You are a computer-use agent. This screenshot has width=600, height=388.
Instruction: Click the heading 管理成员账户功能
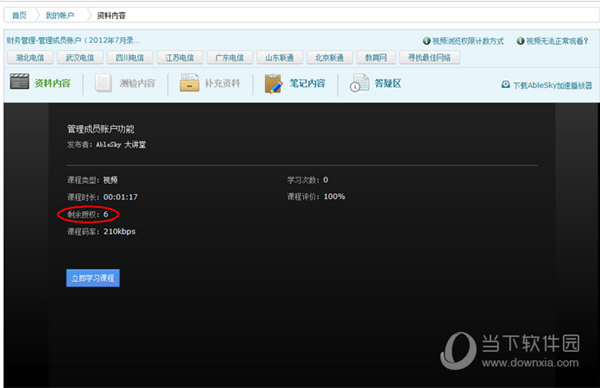coord(101,129)
